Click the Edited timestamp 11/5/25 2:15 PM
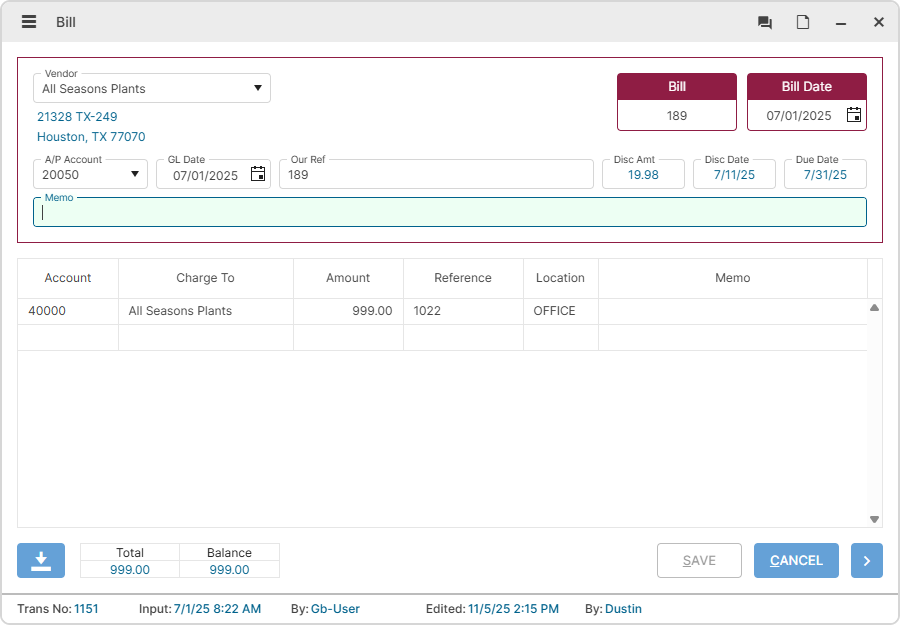Viewport: 900px width, 625px height. 513,609
